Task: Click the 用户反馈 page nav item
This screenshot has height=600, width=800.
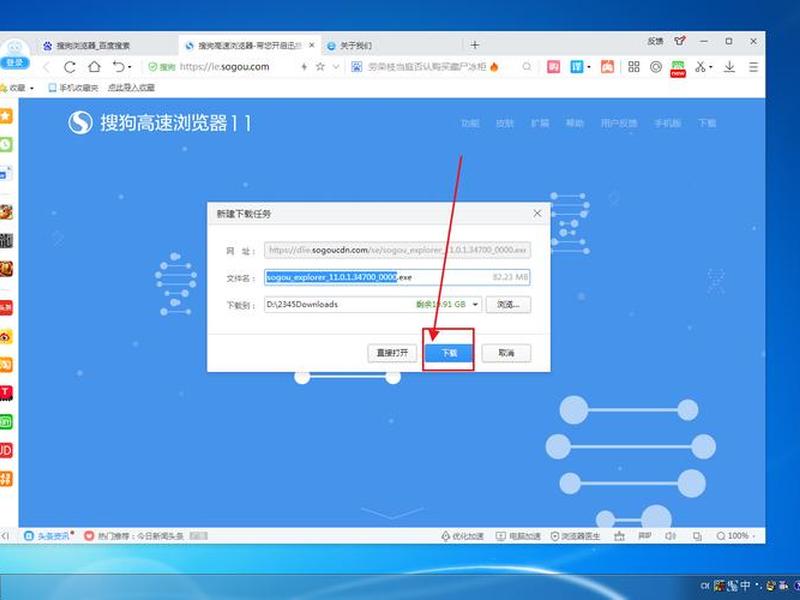Action: pyautogui.click(x=619, y=123)
